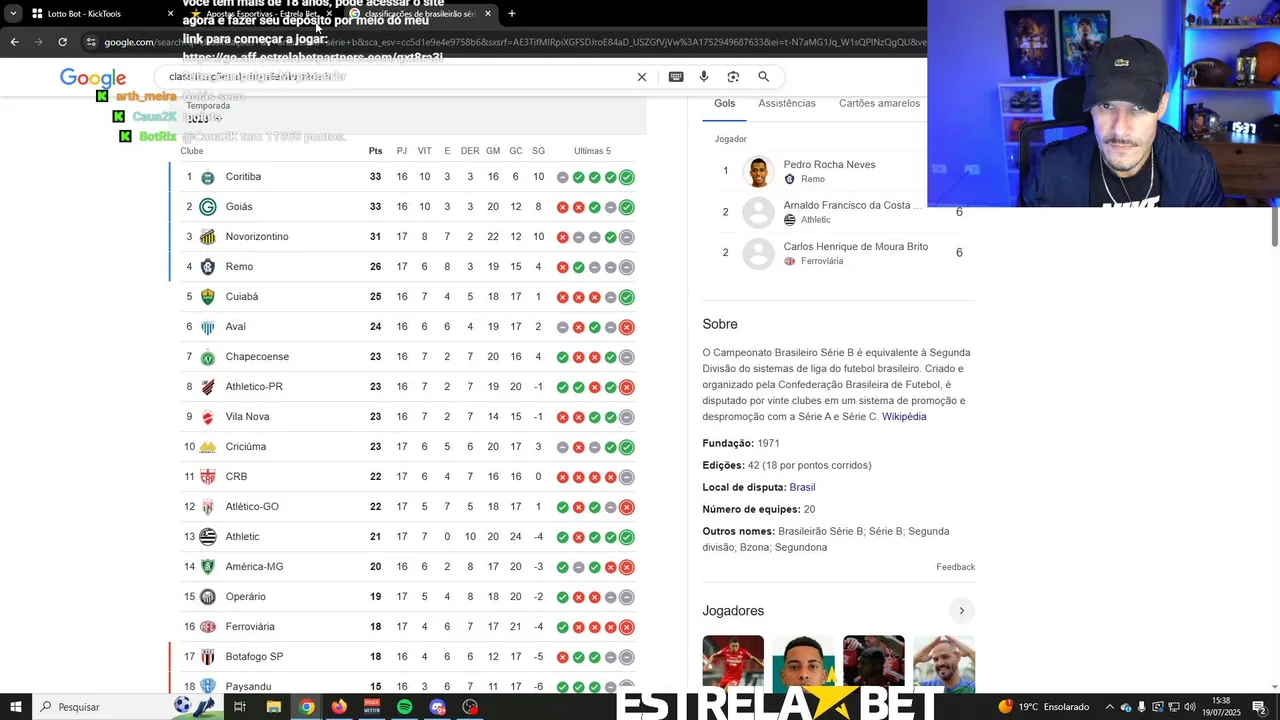
Task: Click the magnifier search submit icon
Action: point(763,77)
